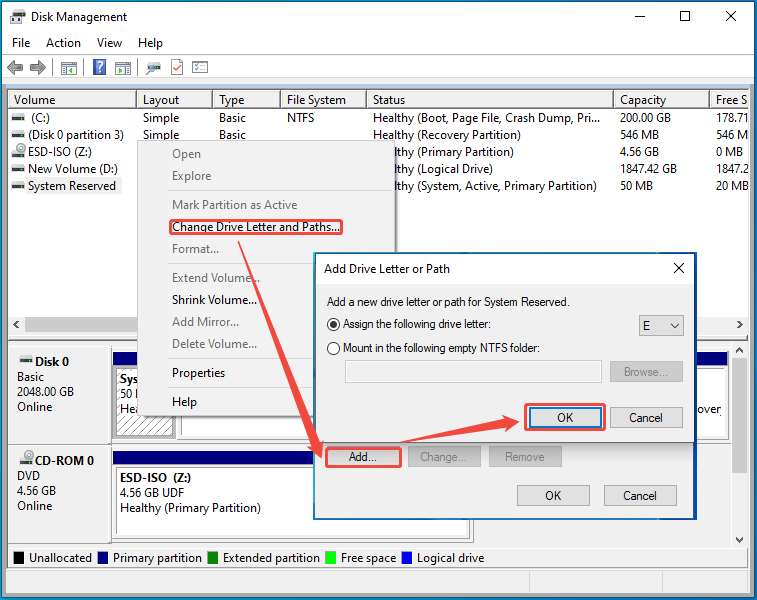The width and height of the screenshot is (757, 600).
Task: Open the Action menu
Action: point(63,43)
